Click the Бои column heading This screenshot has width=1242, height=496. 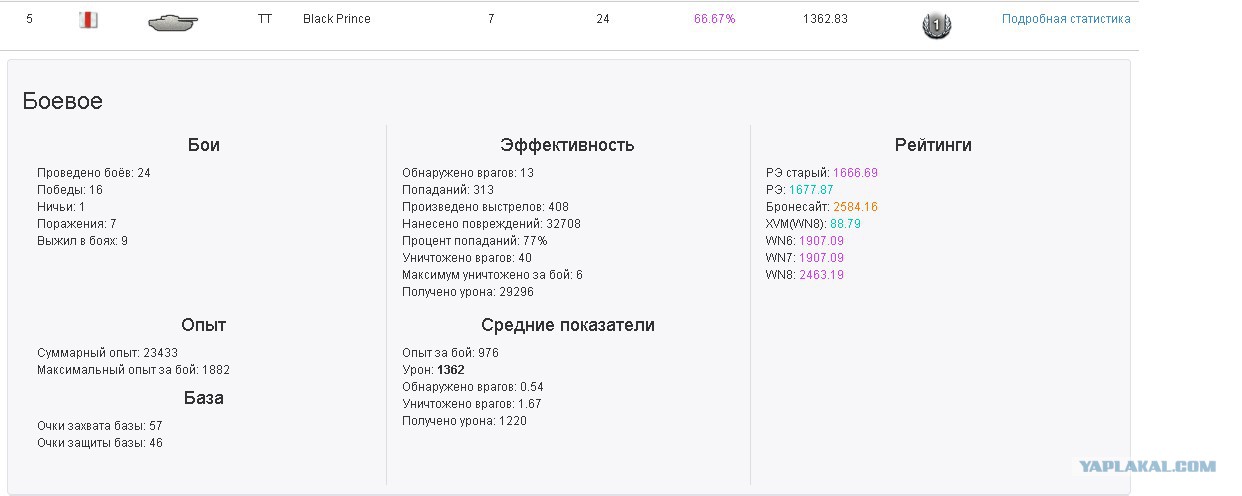tap(203, 145)
